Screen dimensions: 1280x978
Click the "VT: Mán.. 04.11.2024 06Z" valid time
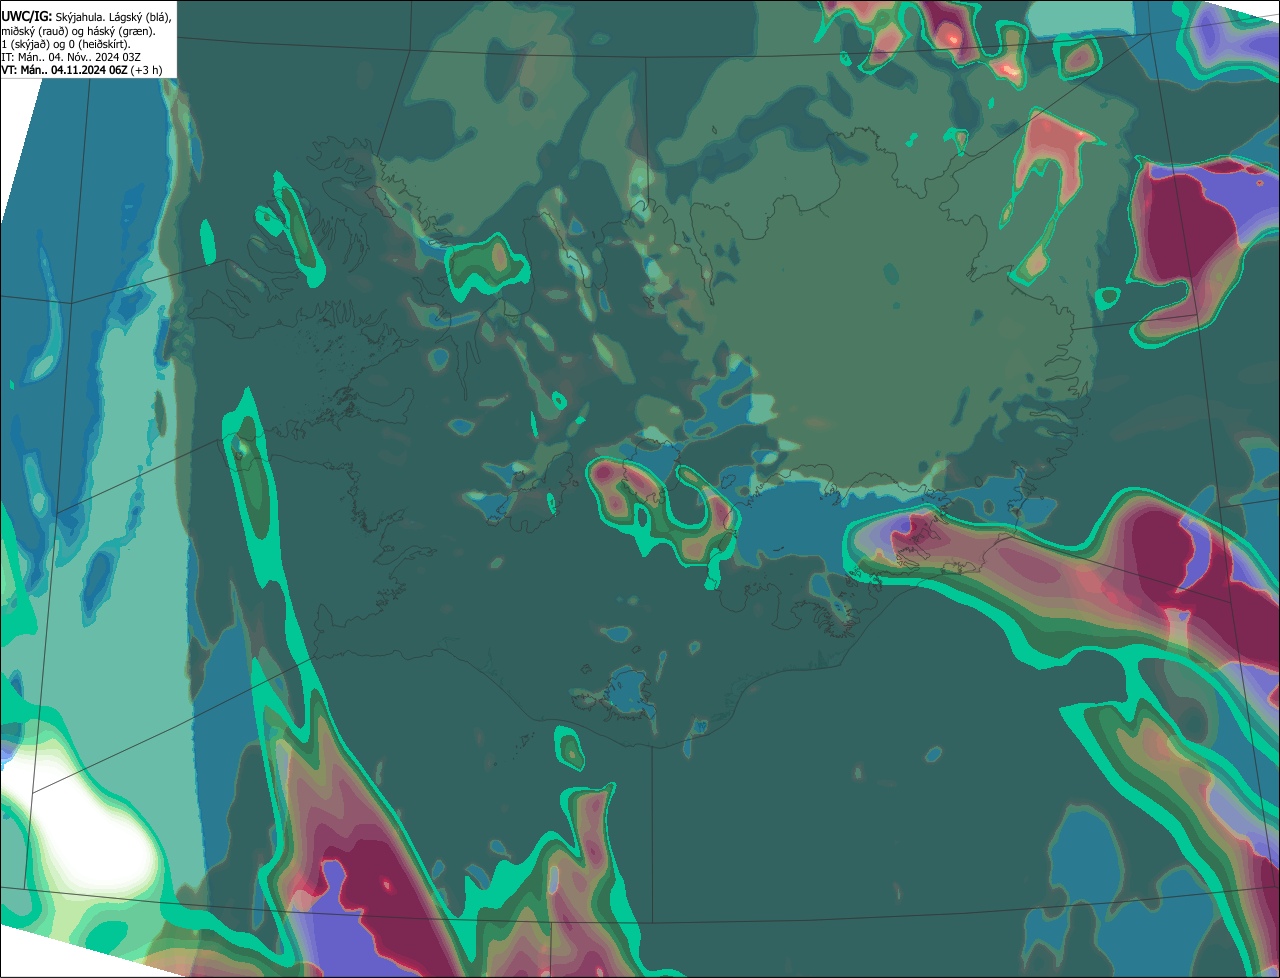pos(64,70)
